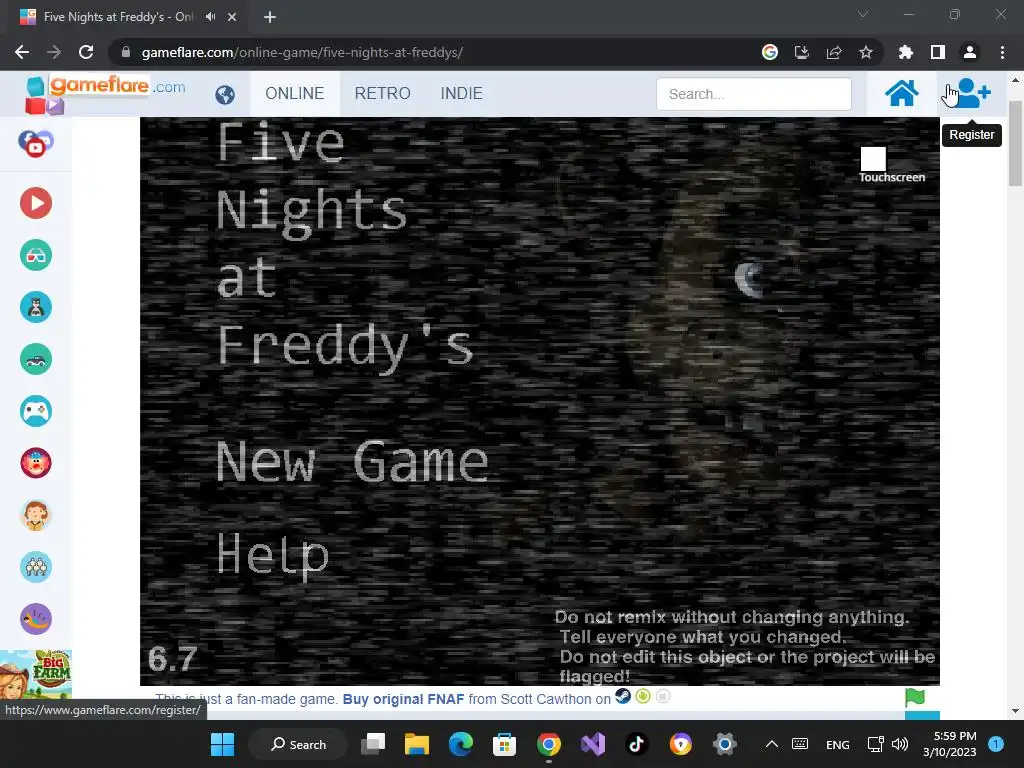Toggle the browser side panel

click(938, 52)
